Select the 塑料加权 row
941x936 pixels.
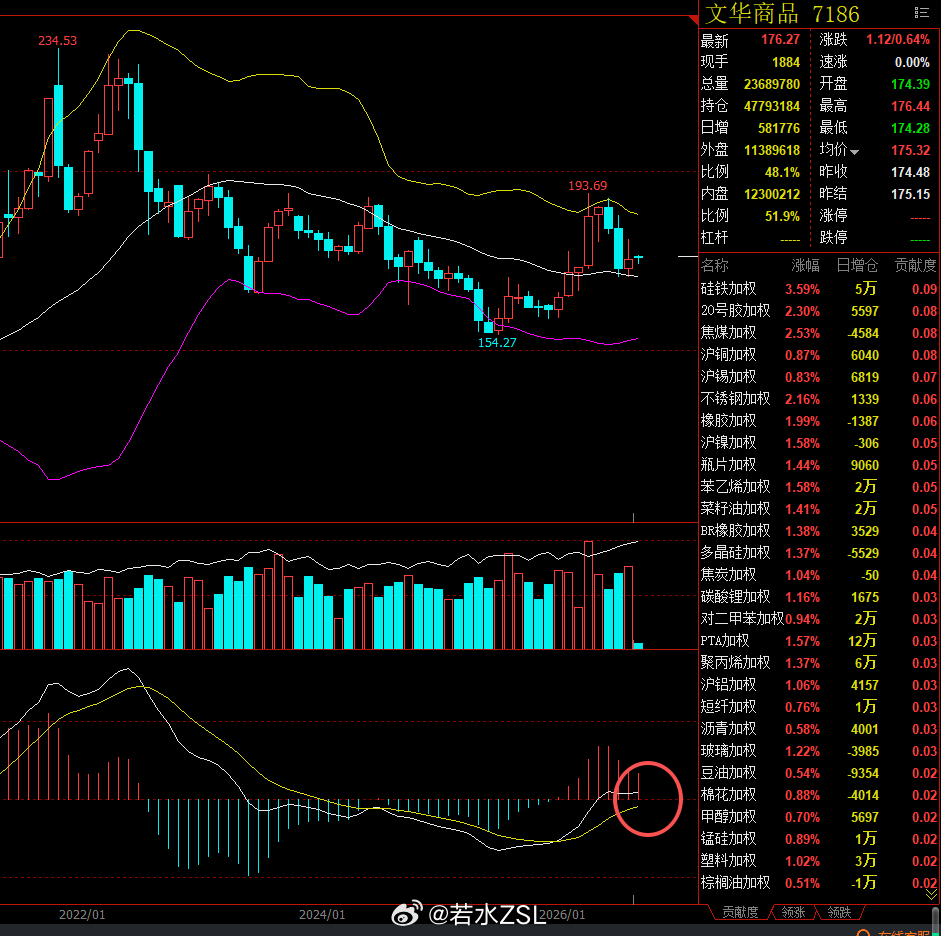click(x=819, y=861)
